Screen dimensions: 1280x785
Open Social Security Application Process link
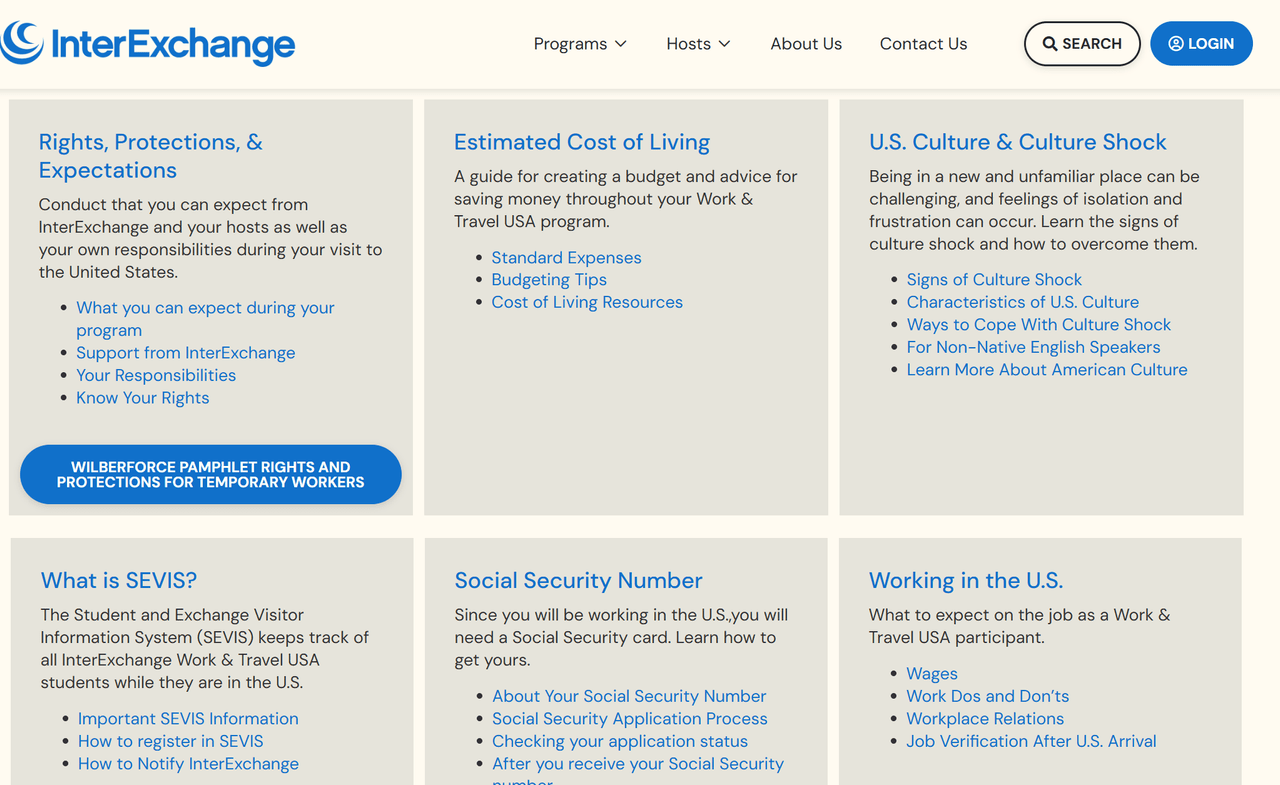coord(630,719)
